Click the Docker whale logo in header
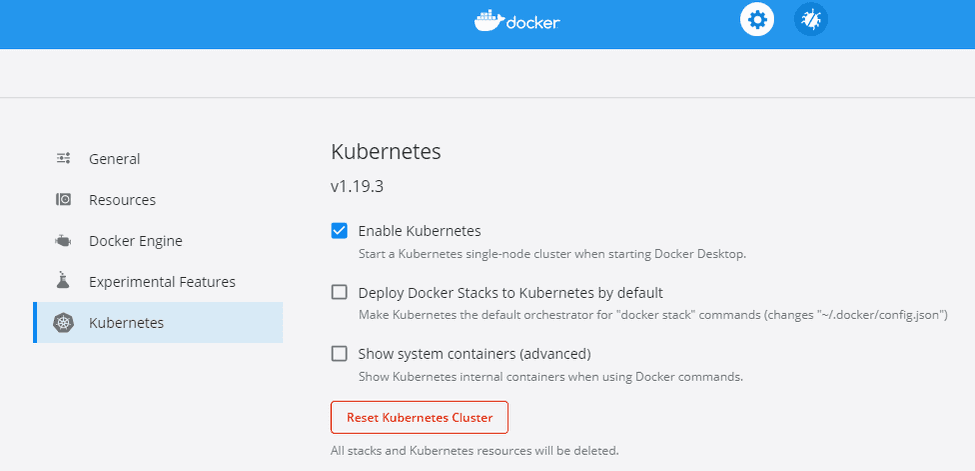Viewport: 975px width, 471px height. coord(490,21)
